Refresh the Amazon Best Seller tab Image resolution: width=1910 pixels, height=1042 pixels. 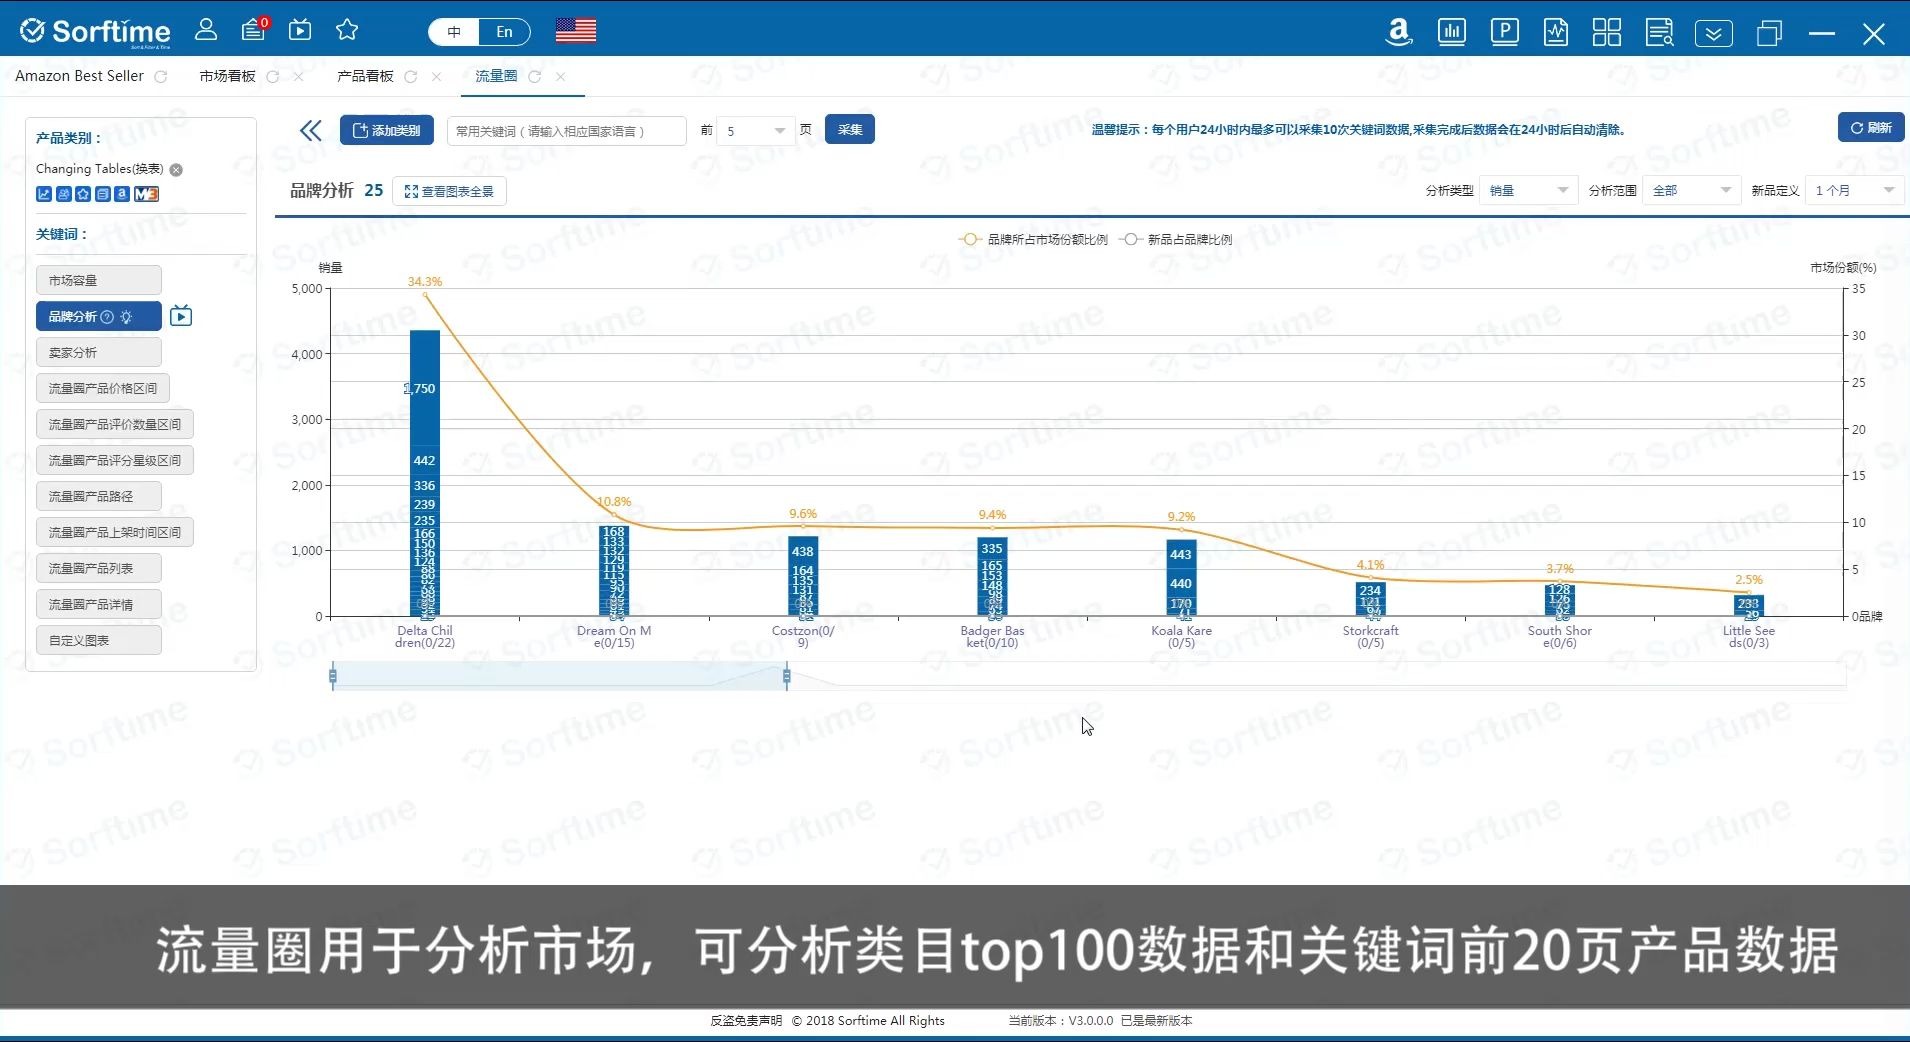pos(160,76)
